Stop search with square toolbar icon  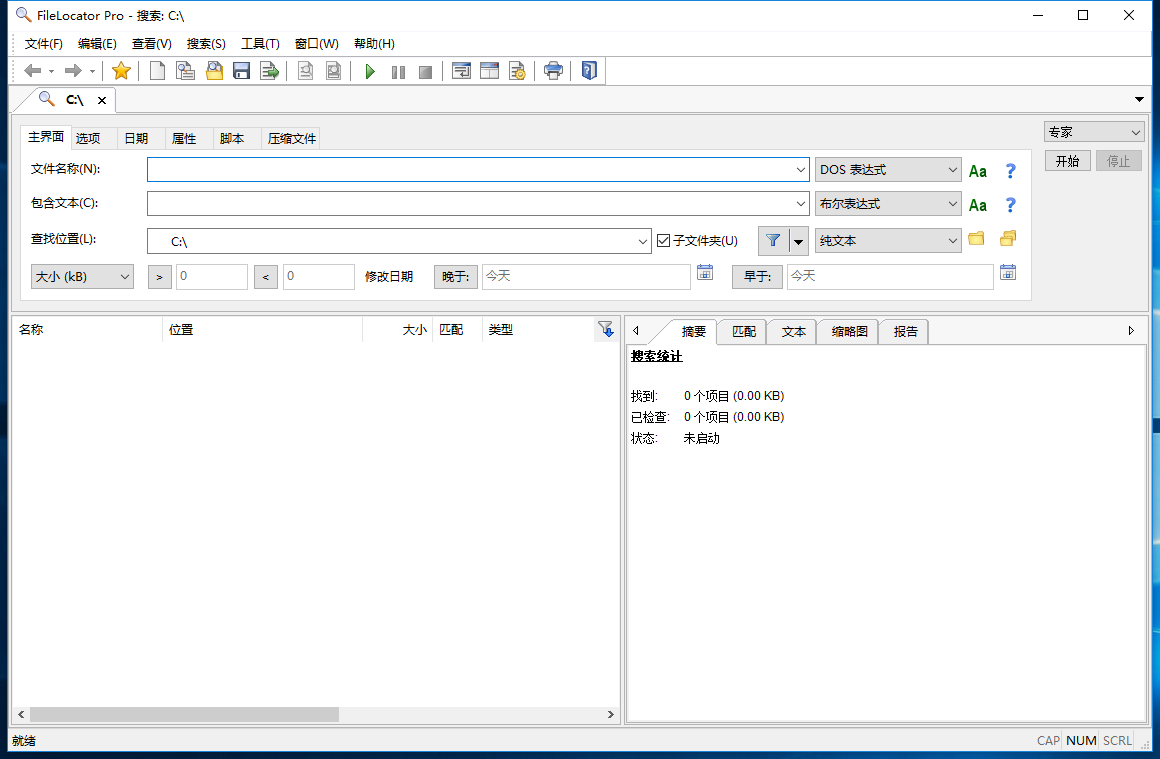coord(425,72)
